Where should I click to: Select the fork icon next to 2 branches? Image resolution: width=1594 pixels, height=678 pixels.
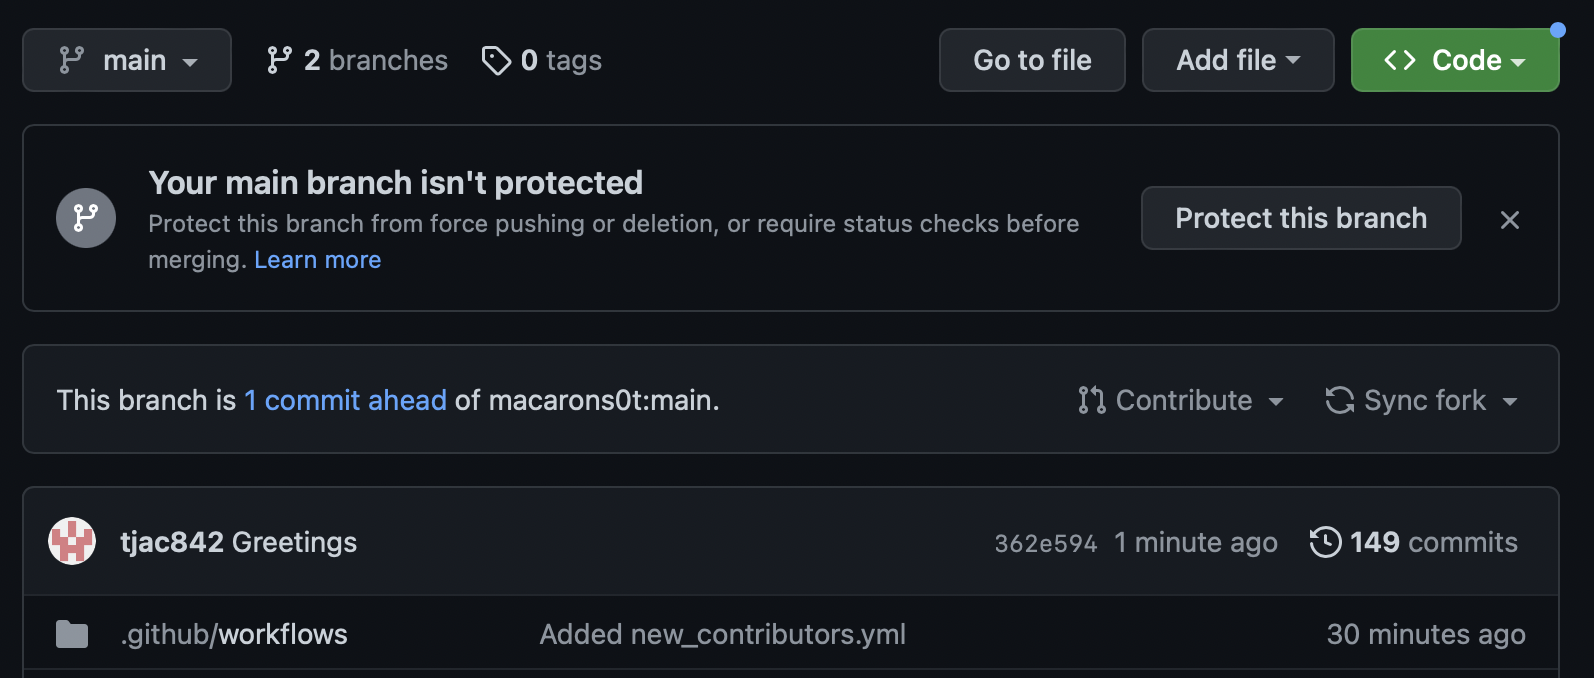[x=280, y=60]
